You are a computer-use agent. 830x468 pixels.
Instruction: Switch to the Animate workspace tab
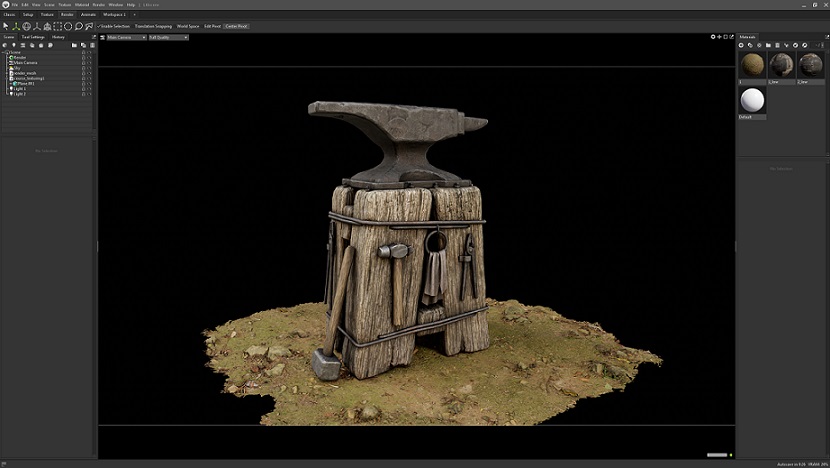click(x=88, y=14)
